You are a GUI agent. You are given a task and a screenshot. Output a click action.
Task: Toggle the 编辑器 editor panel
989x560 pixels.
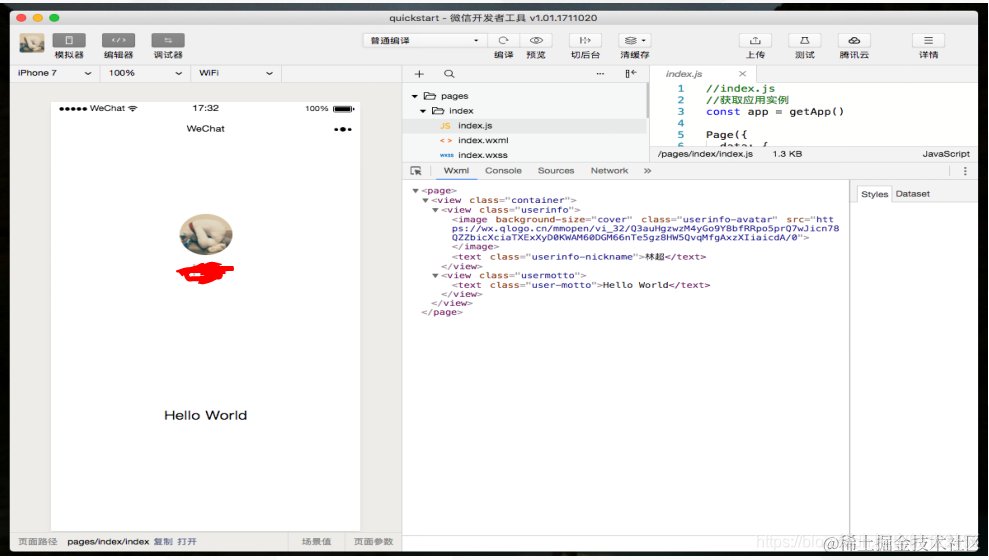coord(118,40)
